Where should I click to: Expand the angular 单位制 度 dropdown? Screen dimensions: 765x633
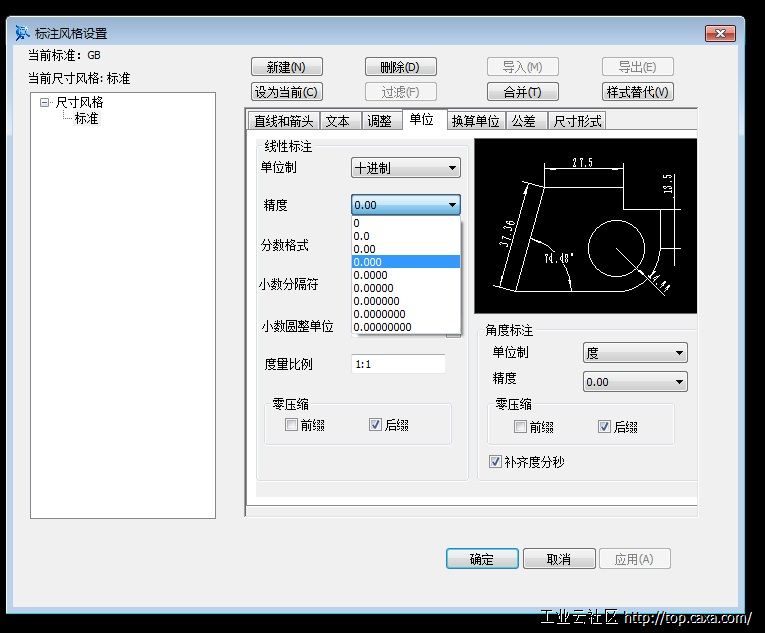(x=635, y=353)
